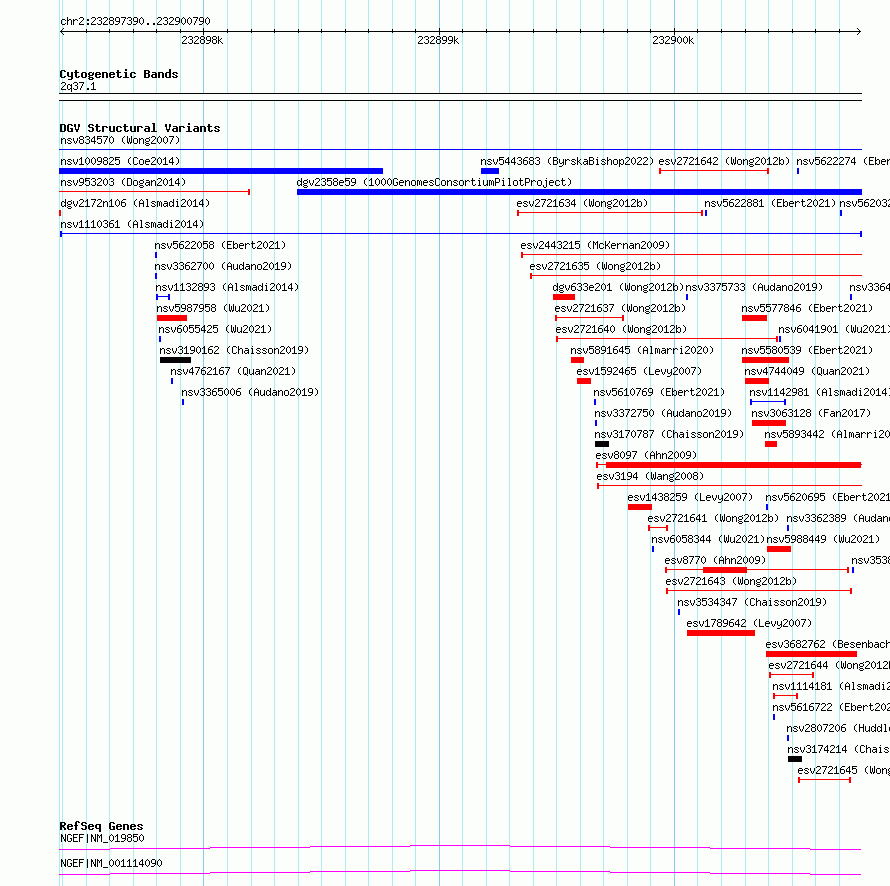Open esv3194 (Wang2008) variant label

[650, 476]
